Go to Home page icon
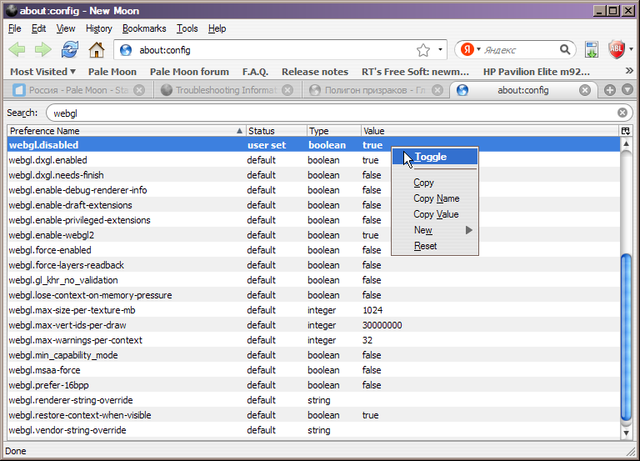Viewport: 640px width, 461px height. (x=97, y=50)
